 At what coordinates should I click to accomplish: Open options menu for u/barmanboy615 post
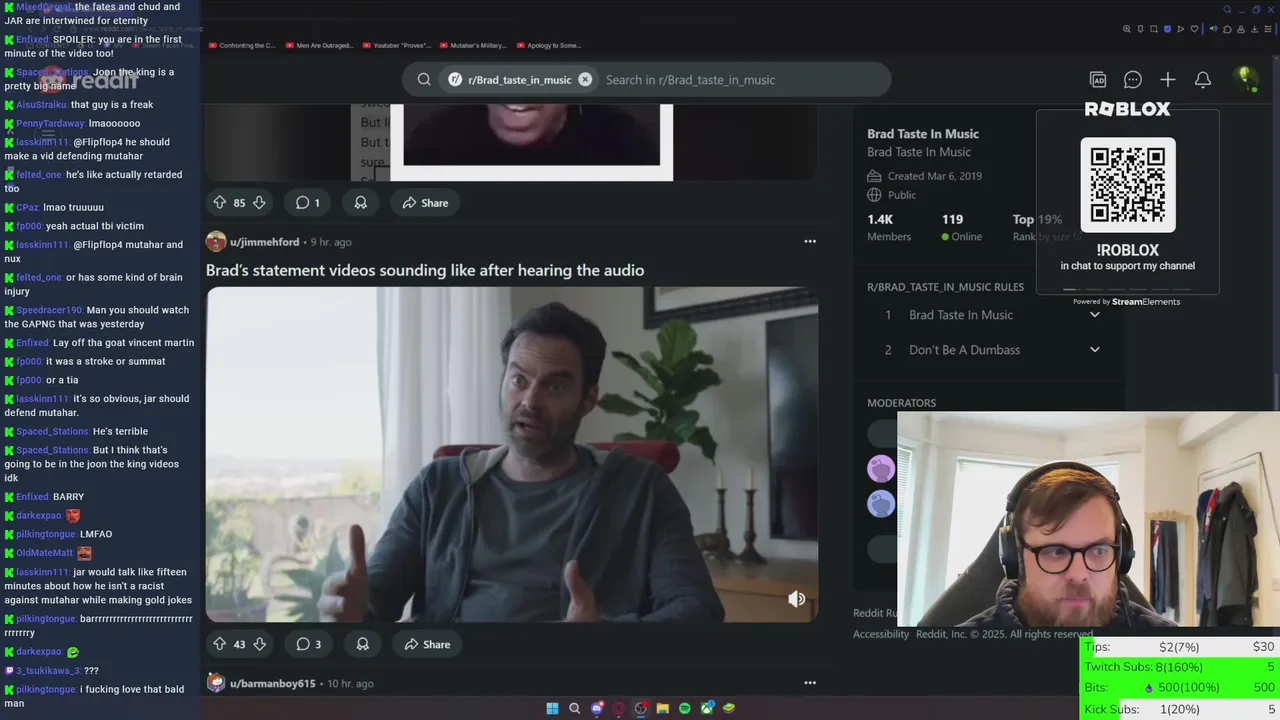click(810, 683)
